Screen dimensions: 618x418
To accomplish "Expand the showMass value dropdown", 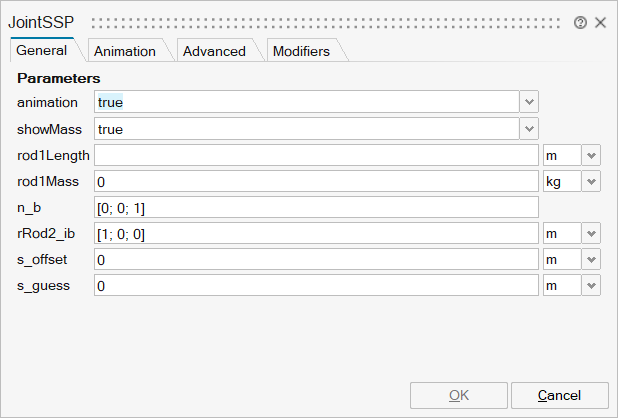I will coord(529,128).
